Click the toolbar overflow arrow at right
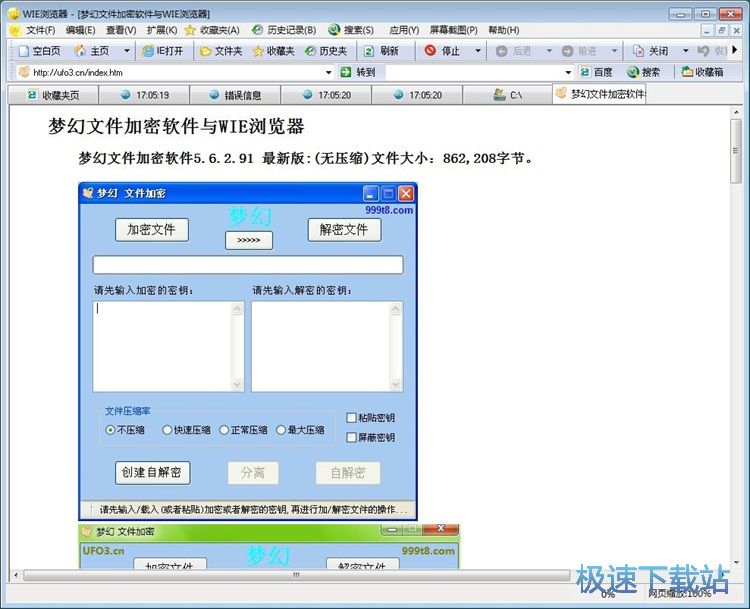Screen dimensions: 750x609 (735, 50)
